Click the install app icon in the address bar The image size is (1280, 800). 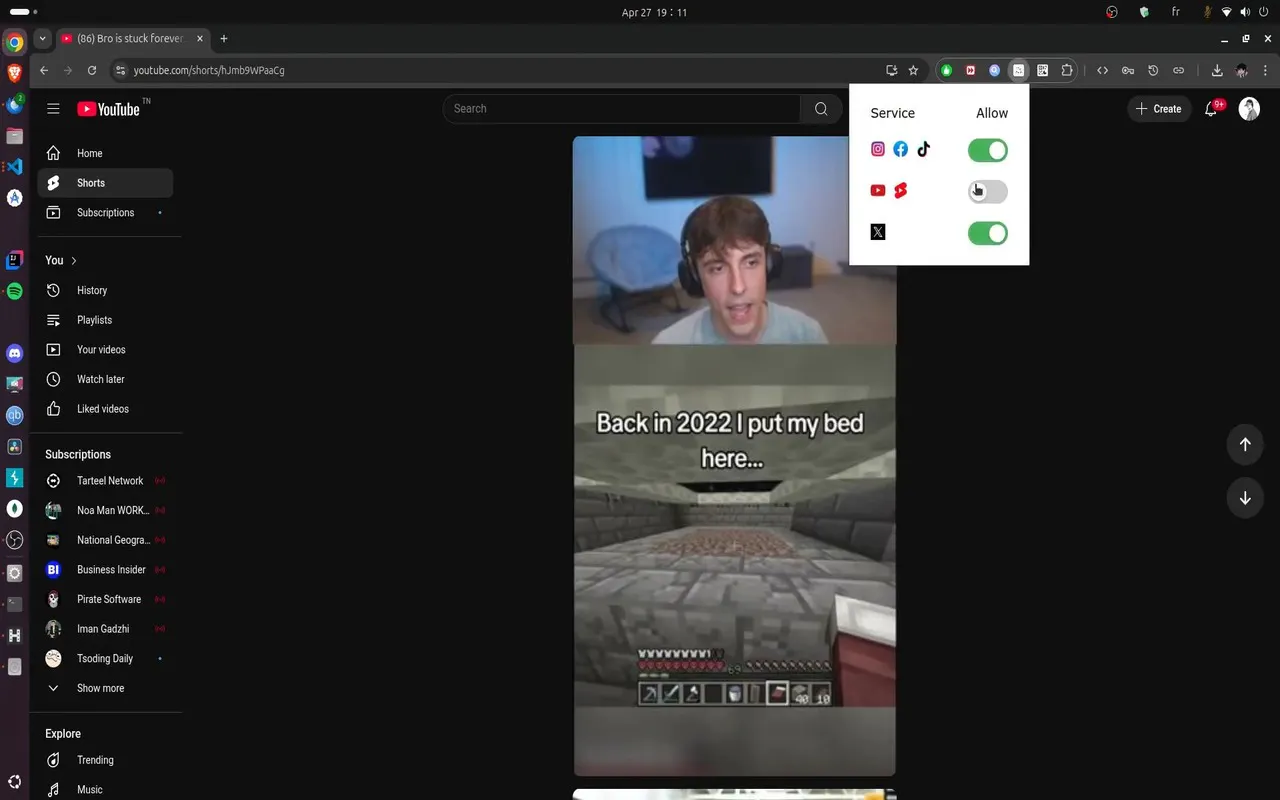[x=891, y=71]
